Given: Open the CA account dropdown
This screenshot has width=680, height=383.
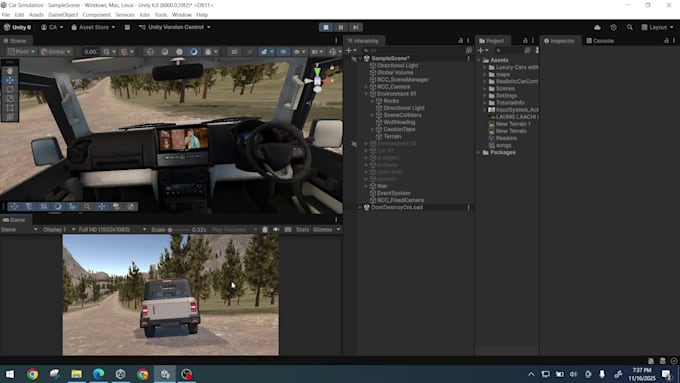Looking at the screenshot, I should (x=52, y=27).
